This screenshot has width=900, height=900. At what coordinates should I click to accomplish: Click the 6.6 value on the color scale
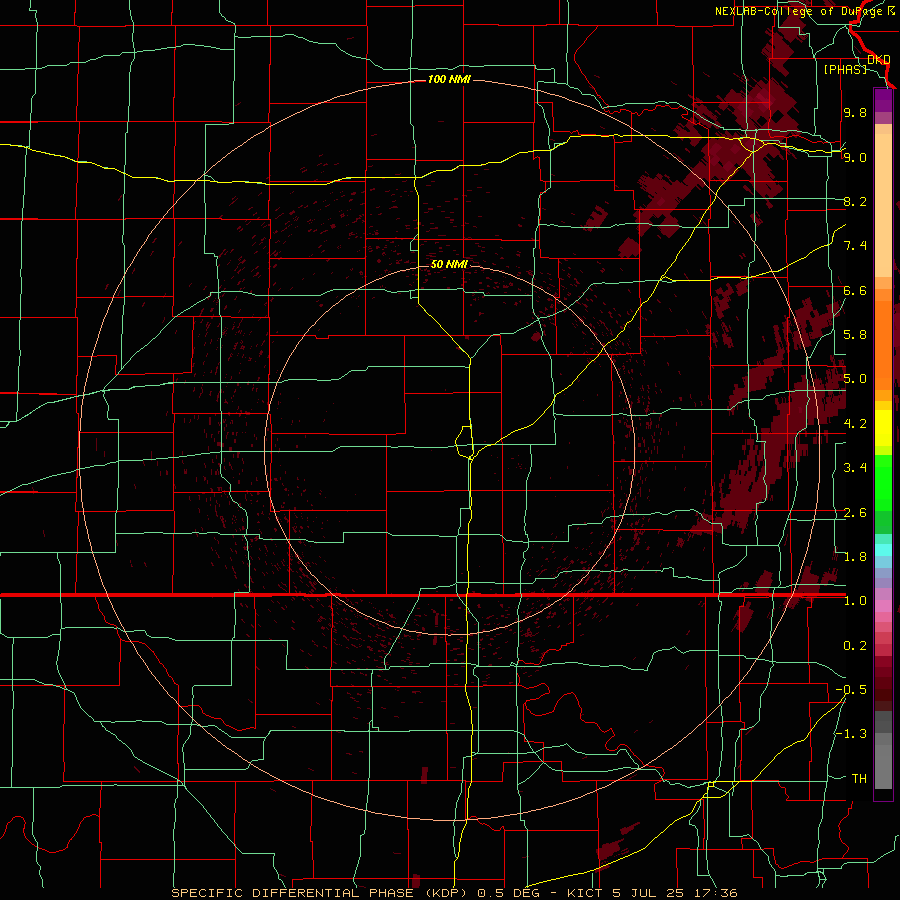855,290
